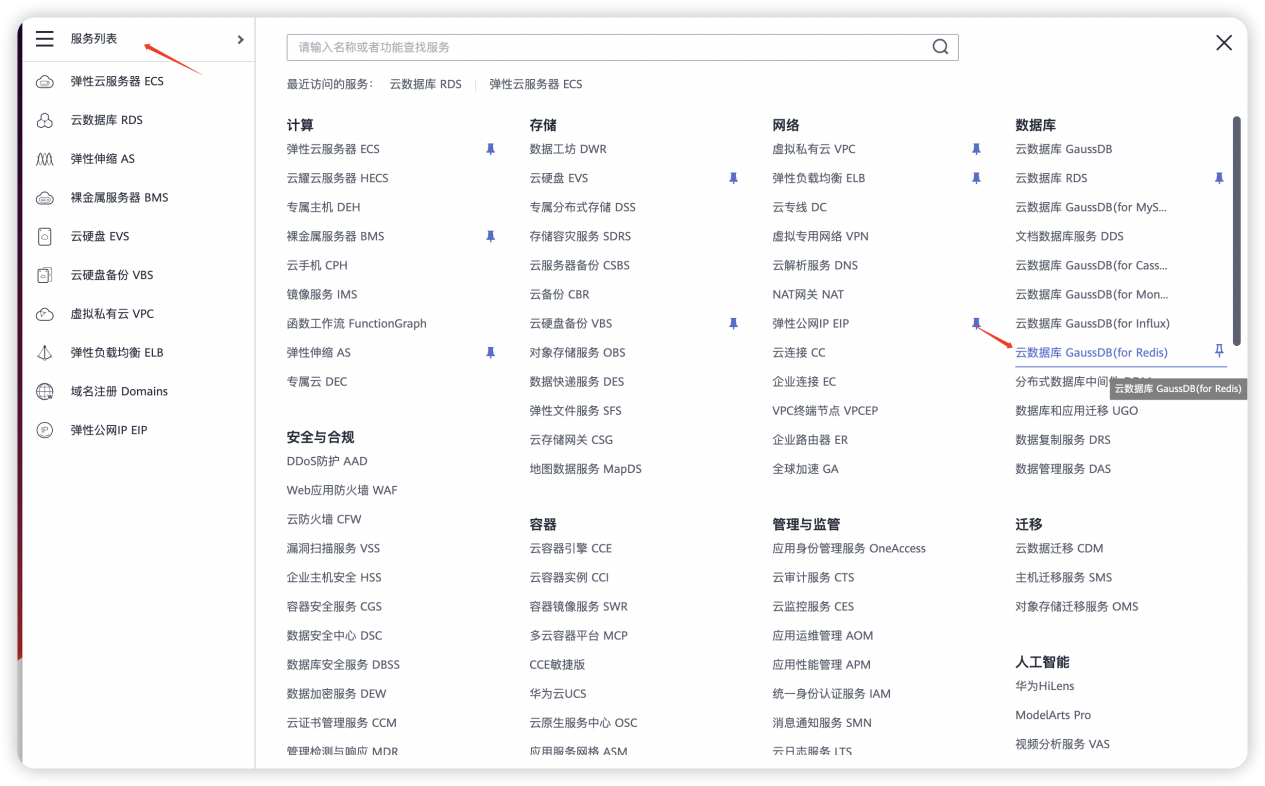Open 云监控服务 CES

pyautogui.click(x=813, y=606)
